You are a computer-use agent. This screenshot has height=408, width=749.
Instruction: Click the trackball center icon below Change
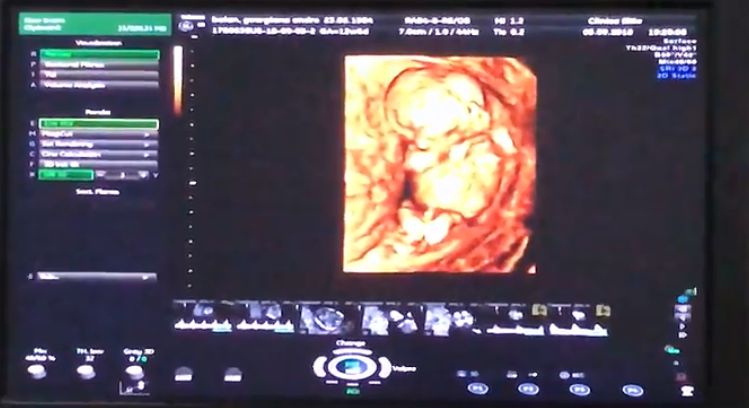coord(352,367)
